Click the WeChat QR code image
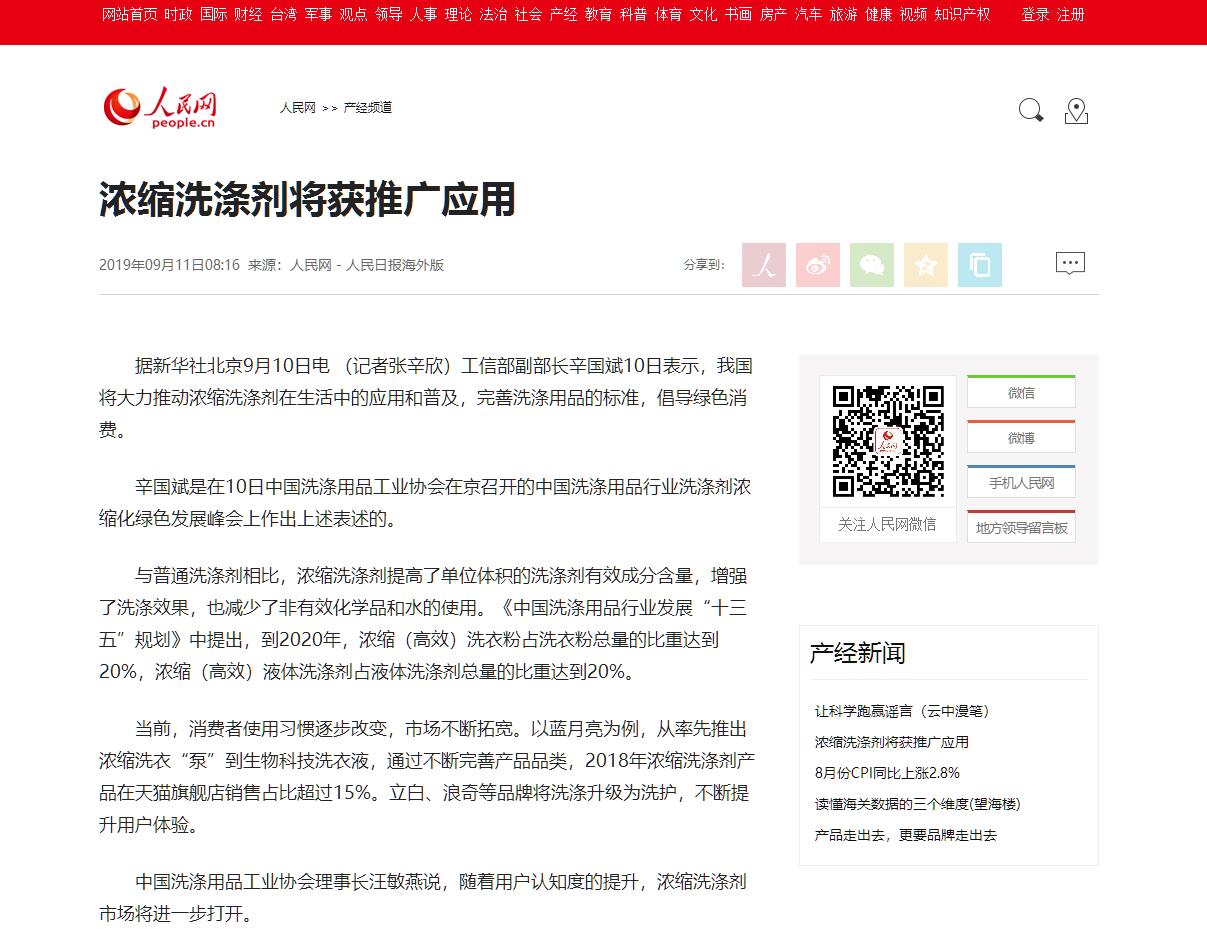 point(888,441)
